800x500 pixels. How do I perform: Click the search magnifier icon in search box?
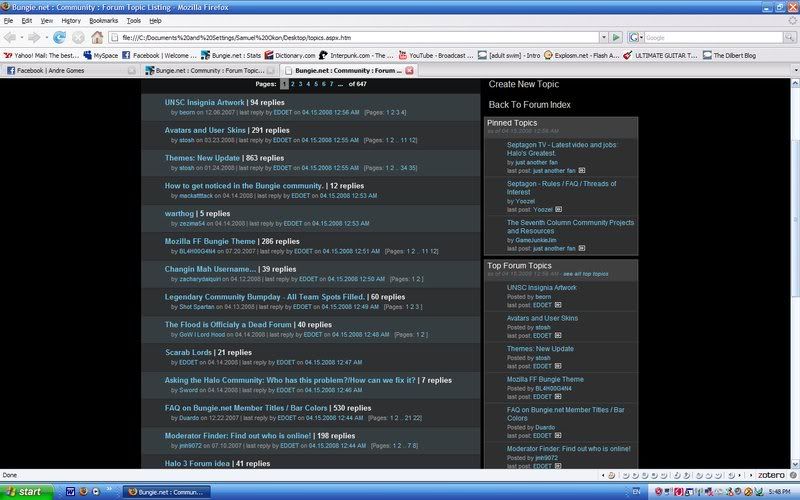point(789,37)
